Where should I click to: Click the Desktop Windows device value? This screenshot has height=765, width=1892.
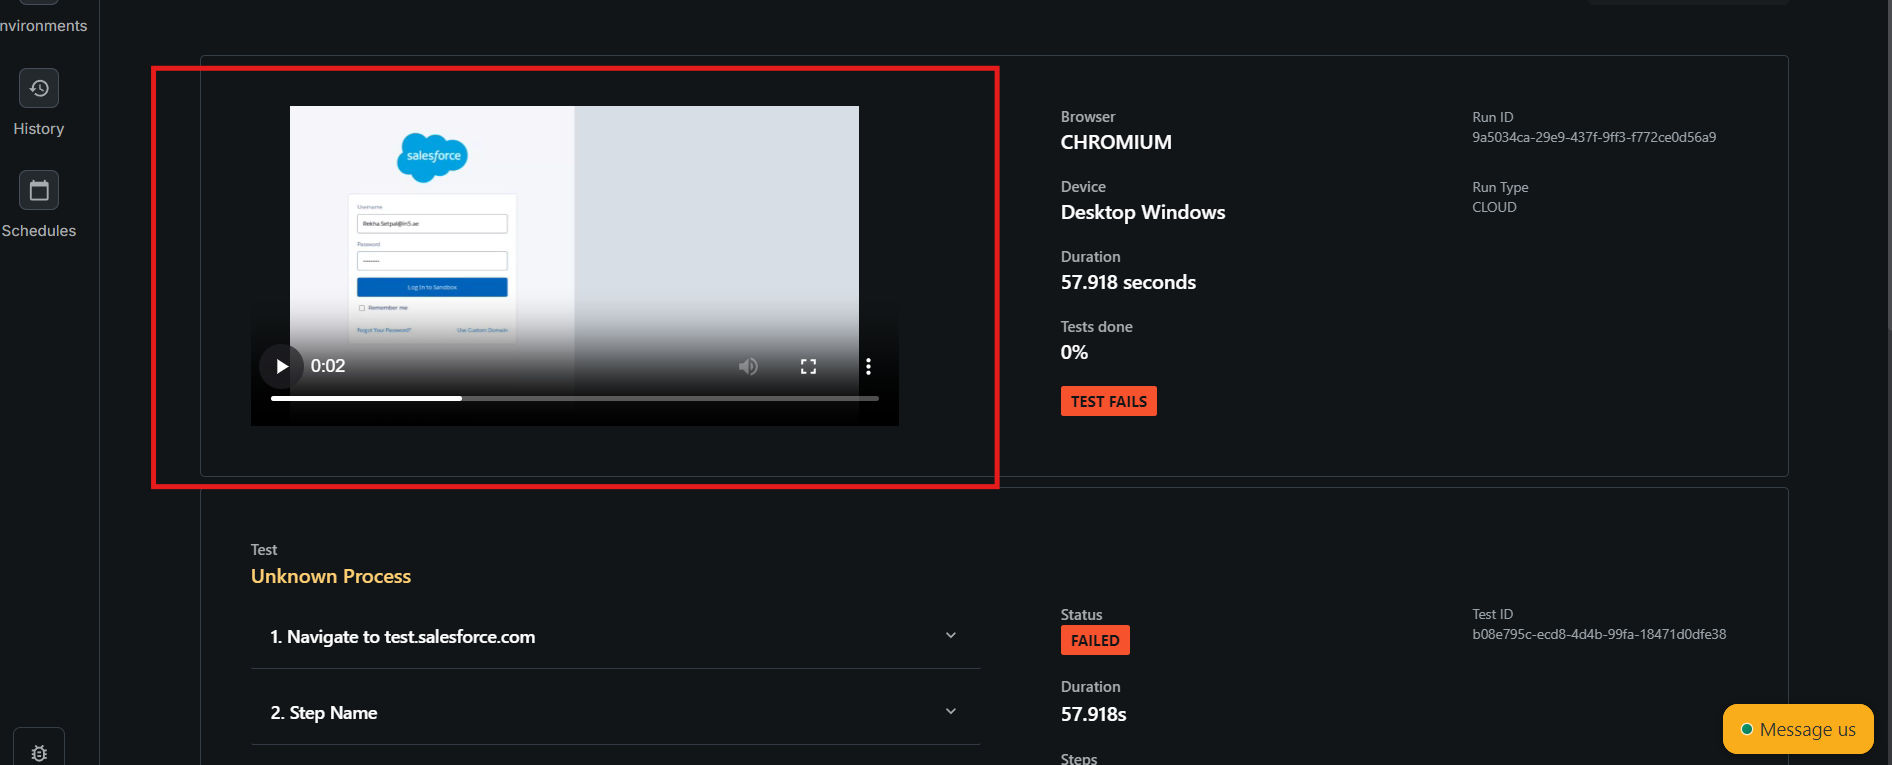pyautogui.click(x=1143, y=212)
